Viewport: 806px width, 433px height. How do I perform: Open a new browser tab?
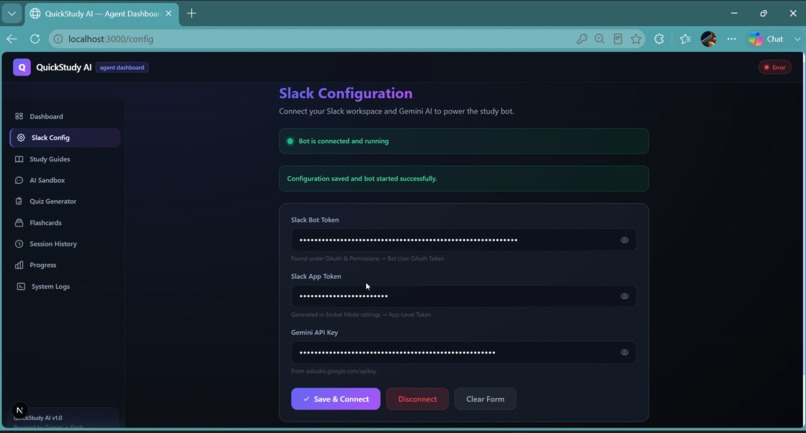(191, 13)
